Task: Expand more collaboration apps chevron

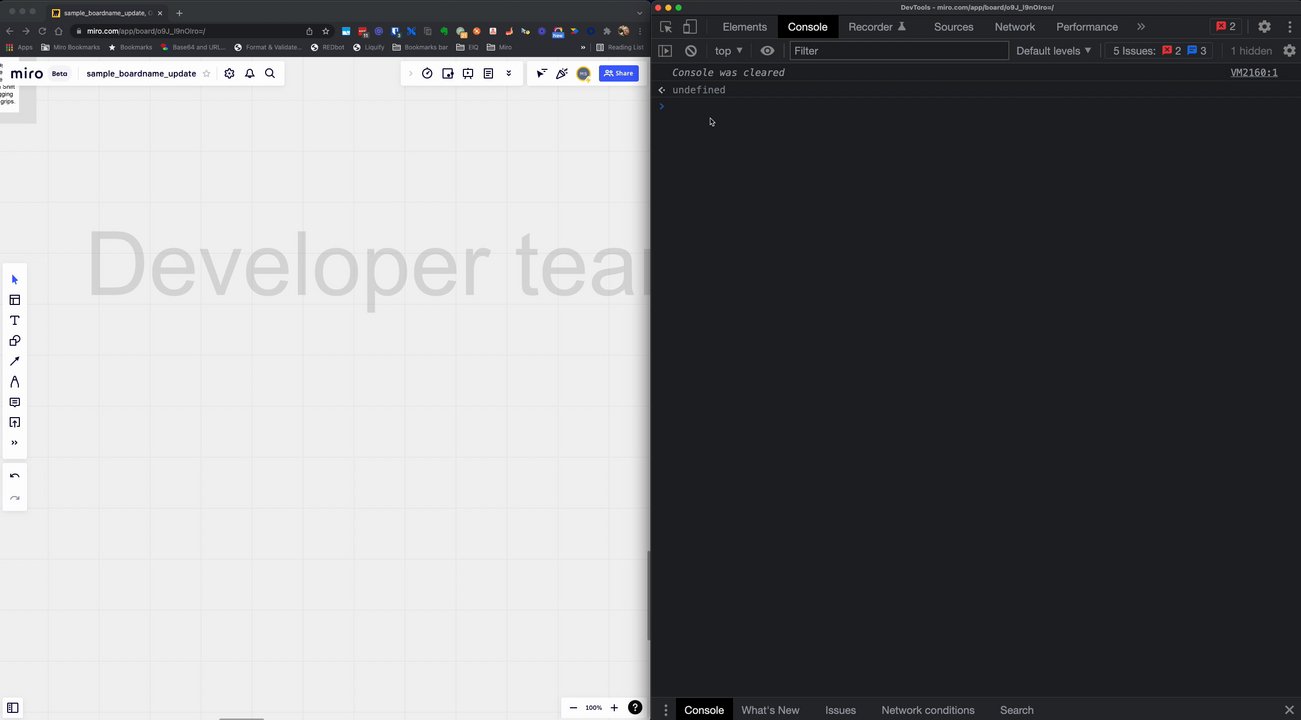Action: coord(508,73)
